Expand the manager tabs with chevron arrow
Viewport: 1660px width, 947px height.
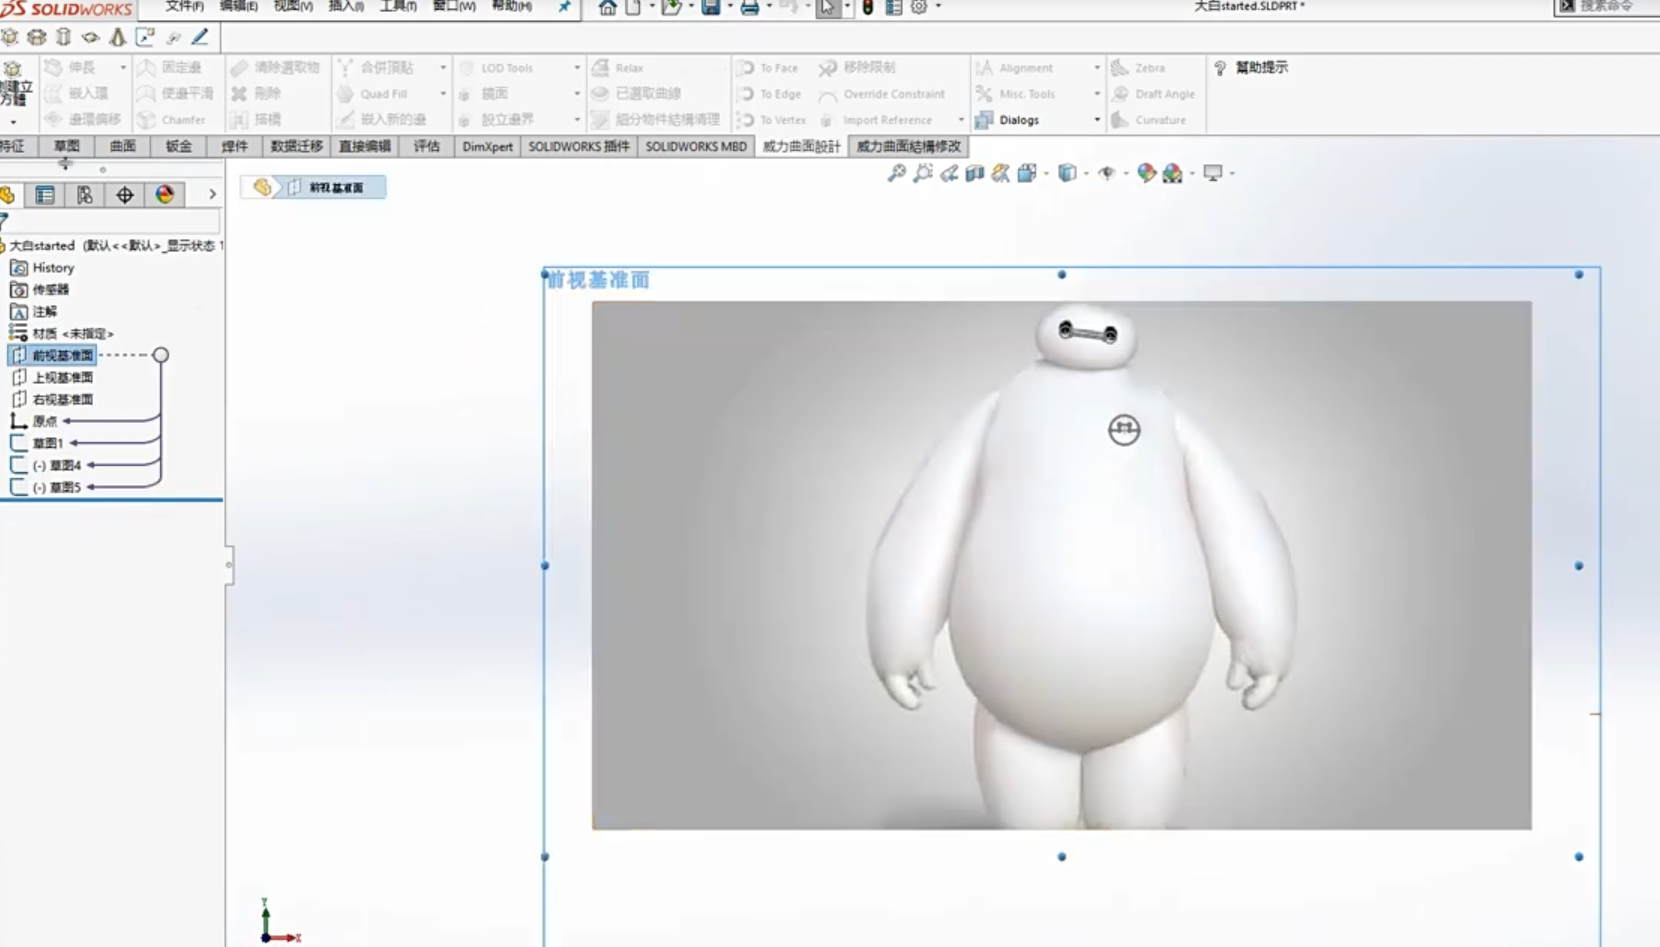[x=212, y=194]
